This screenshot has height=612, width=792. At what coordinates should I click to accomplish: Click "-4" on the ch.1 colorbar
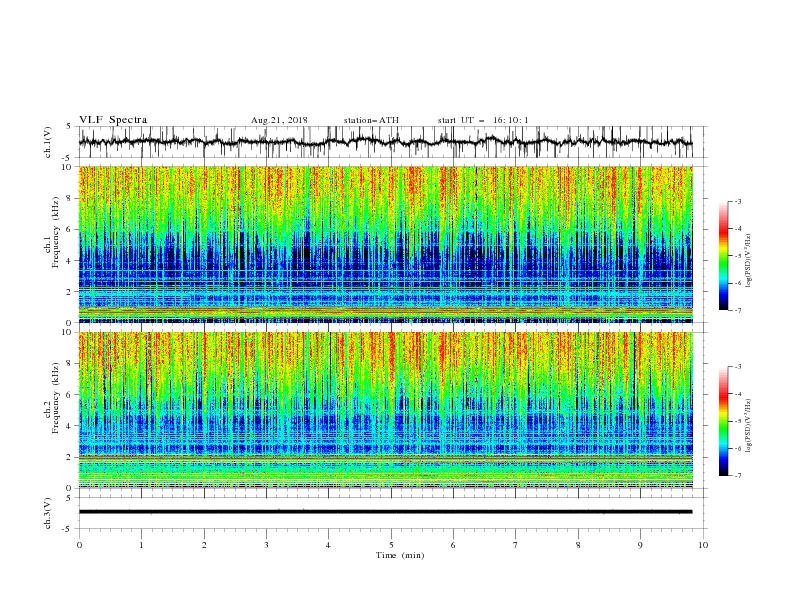click(x=738, y=229)
